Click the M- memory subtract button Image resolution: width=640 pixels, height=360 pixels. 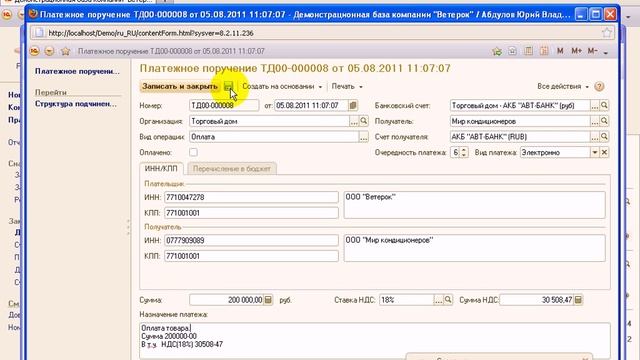tap(592, 51)
